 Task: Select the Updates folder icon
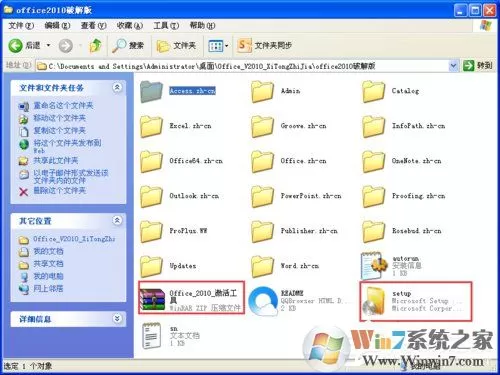tap(151, 266)
